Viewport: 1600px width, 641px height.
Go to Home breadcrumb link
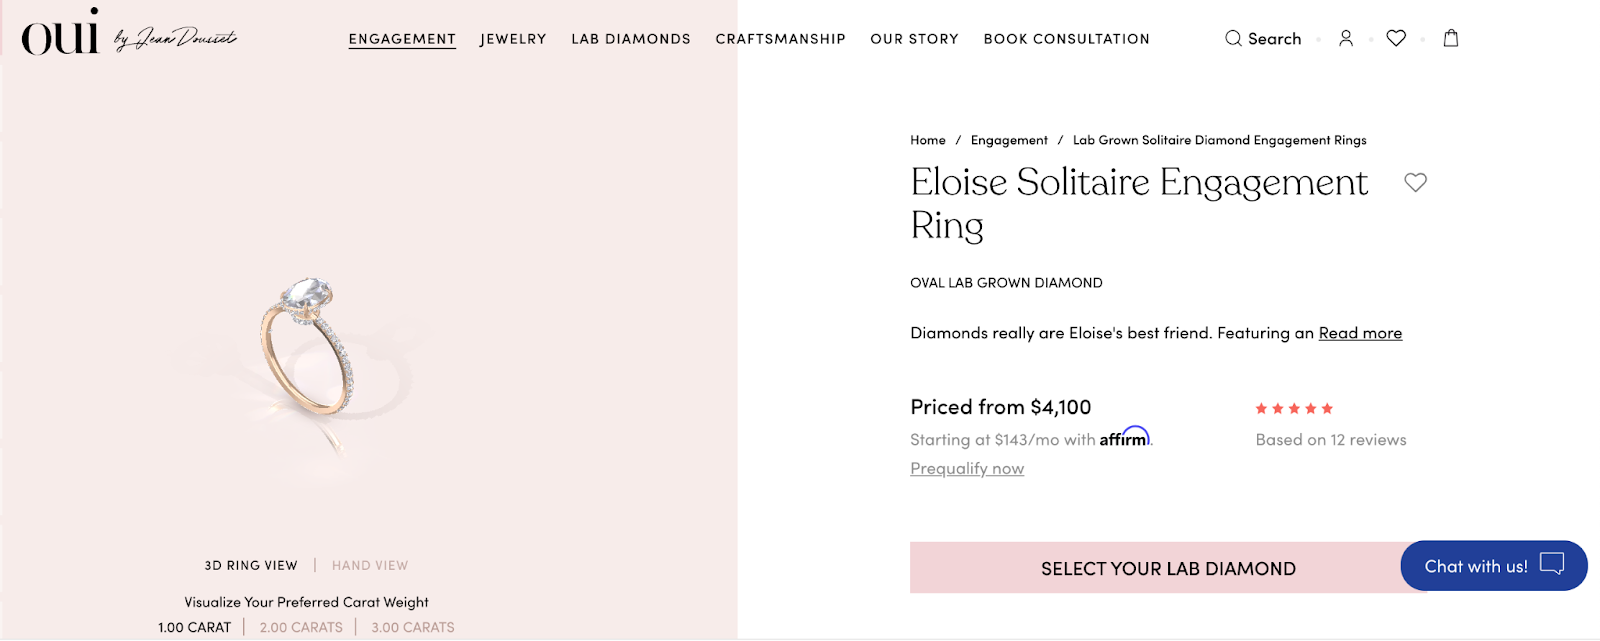(x=928, y=140)
